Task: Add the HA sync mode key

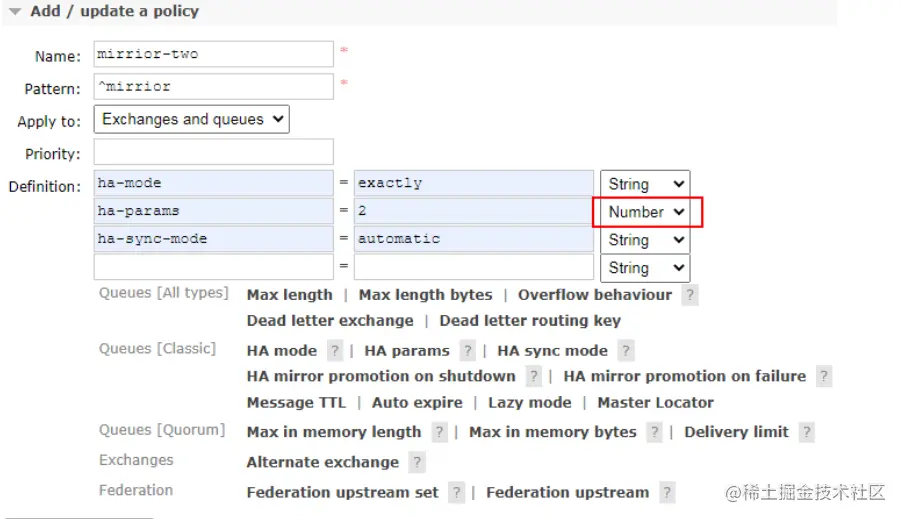Action: (552, 351)
